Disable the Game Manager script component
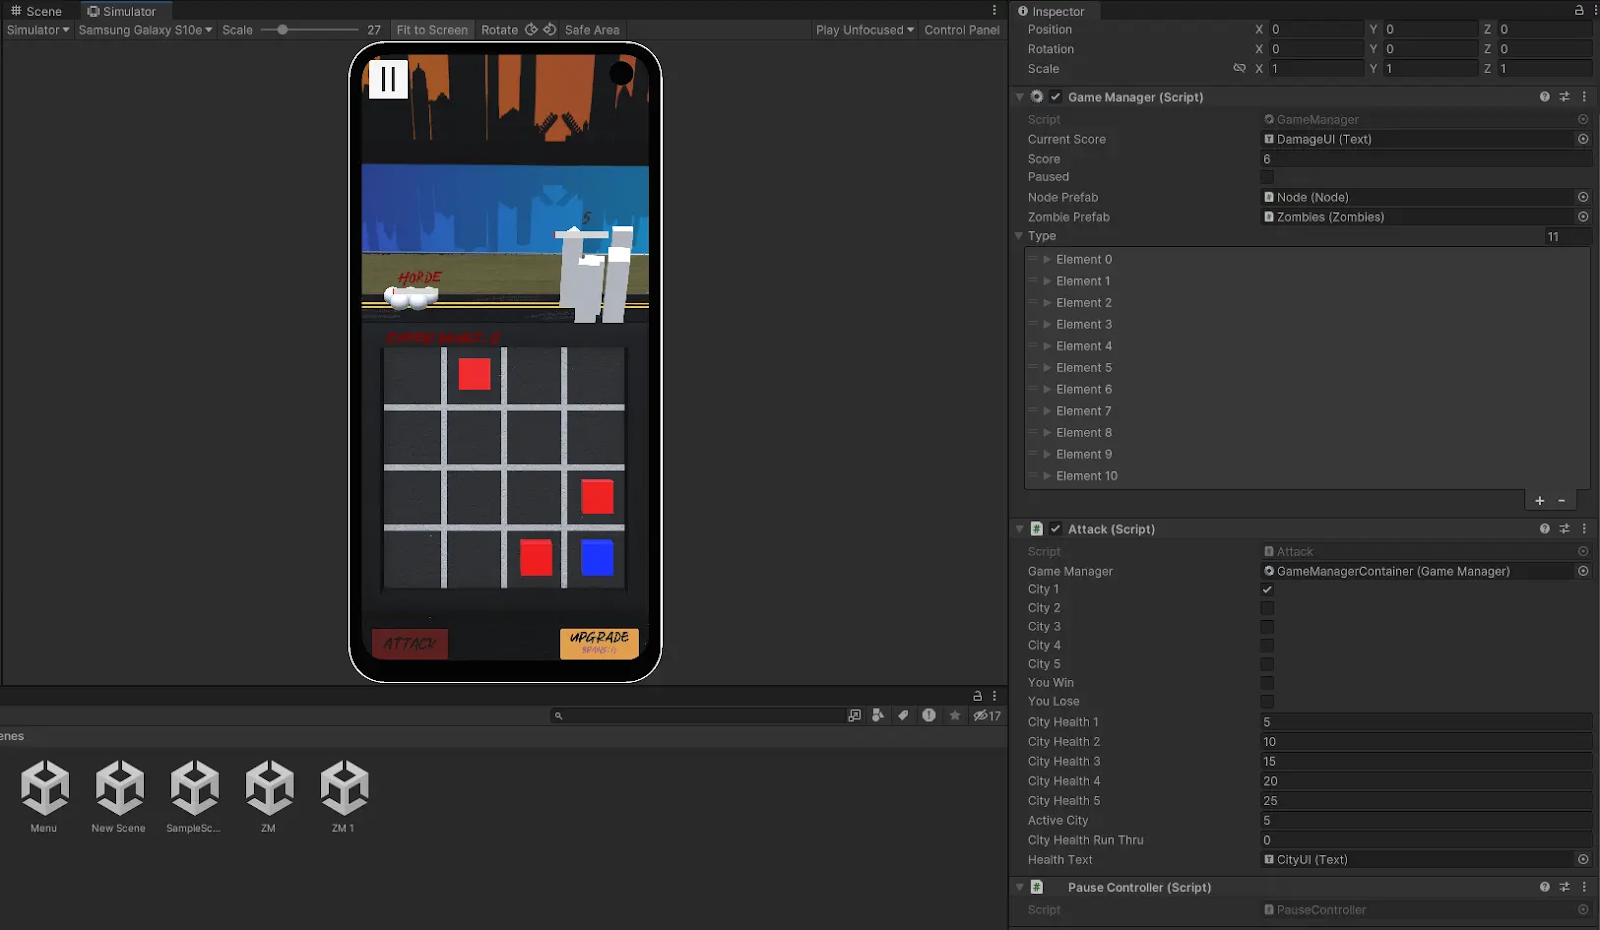 tap(1056, 97)
